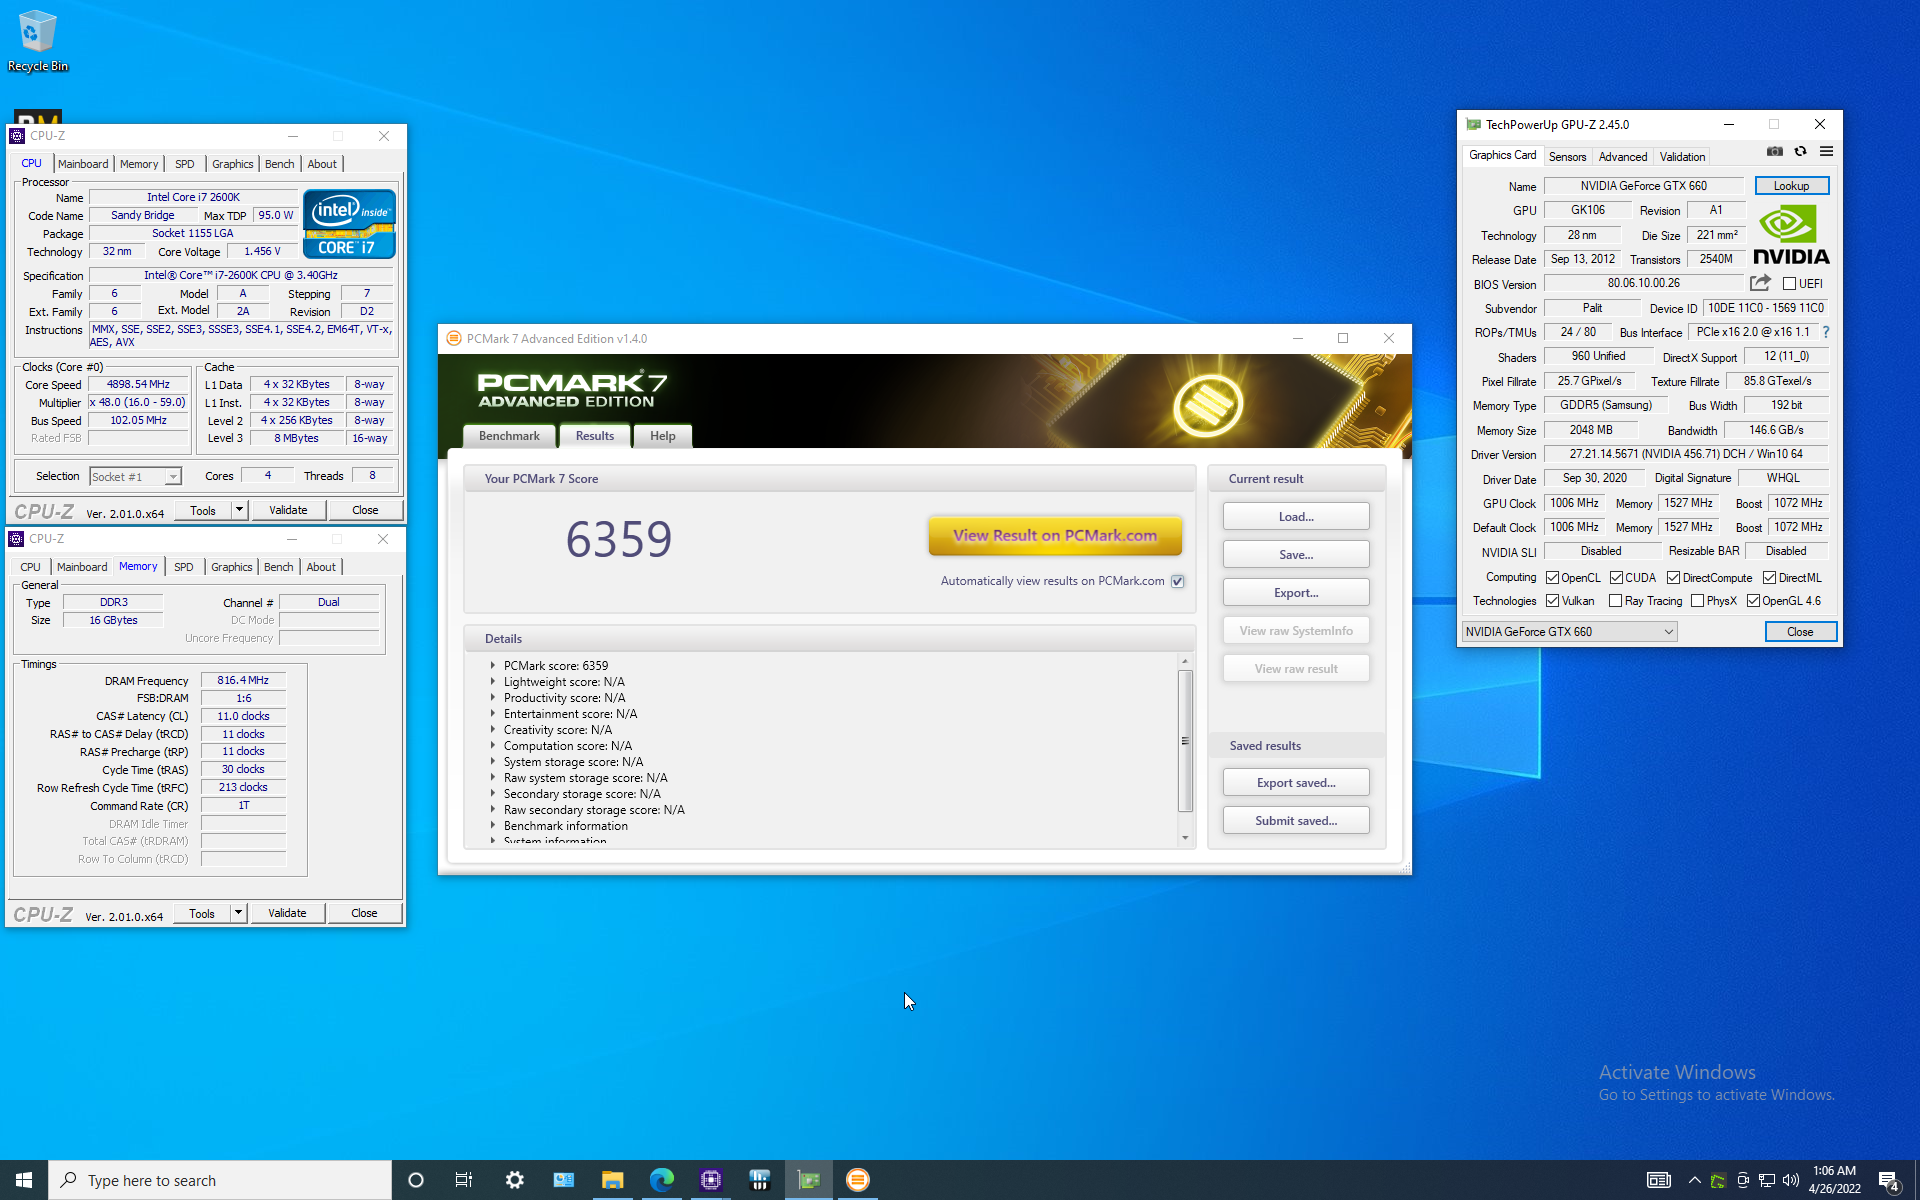Open the News and interests tray icon
The height and width of the screenshot is (1200, 1920).
click(1658, 1180)
